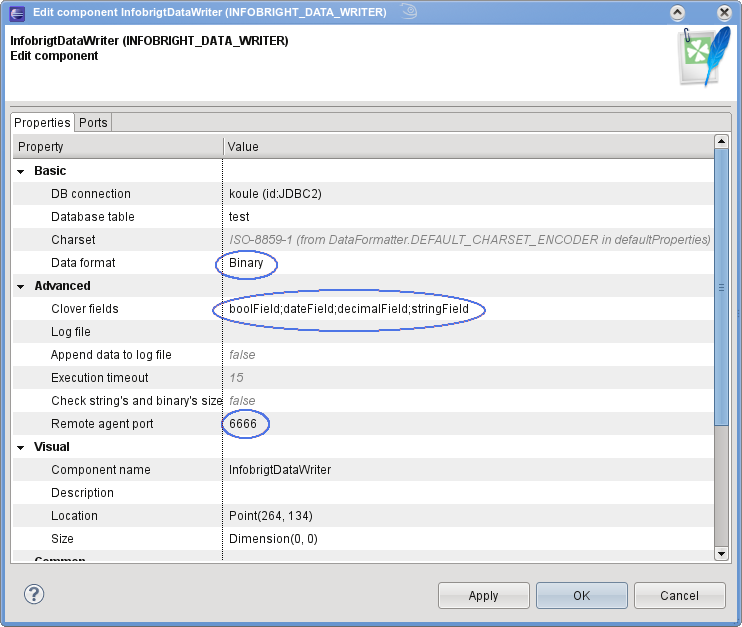
Task: Open Check string's and binary's size 'false' value
Action: 468,401
